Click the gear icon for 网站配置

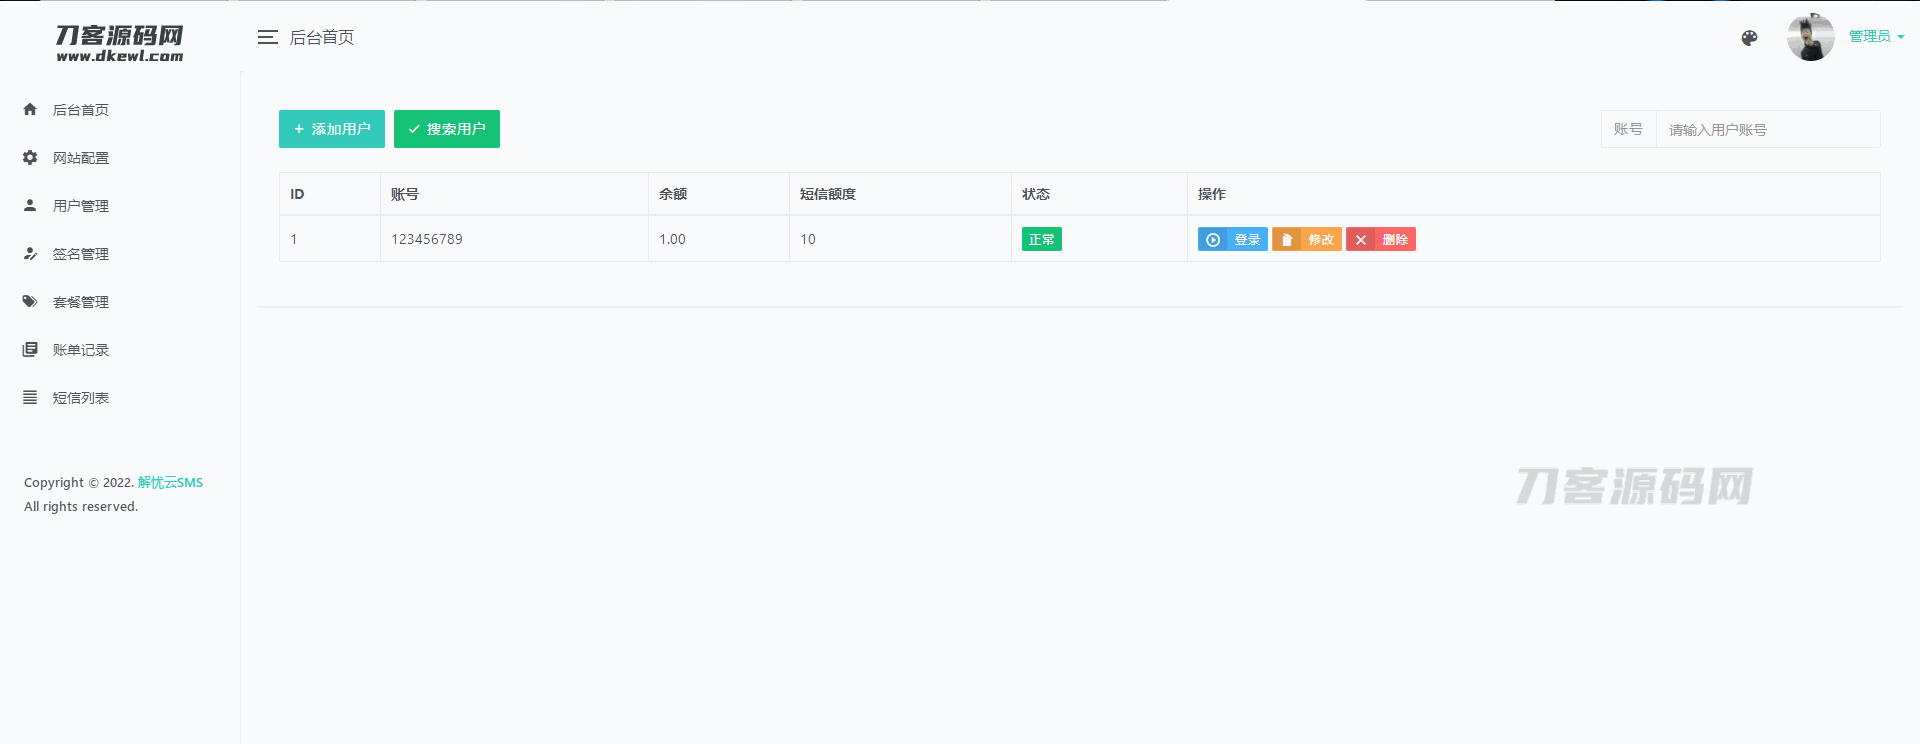30,158
